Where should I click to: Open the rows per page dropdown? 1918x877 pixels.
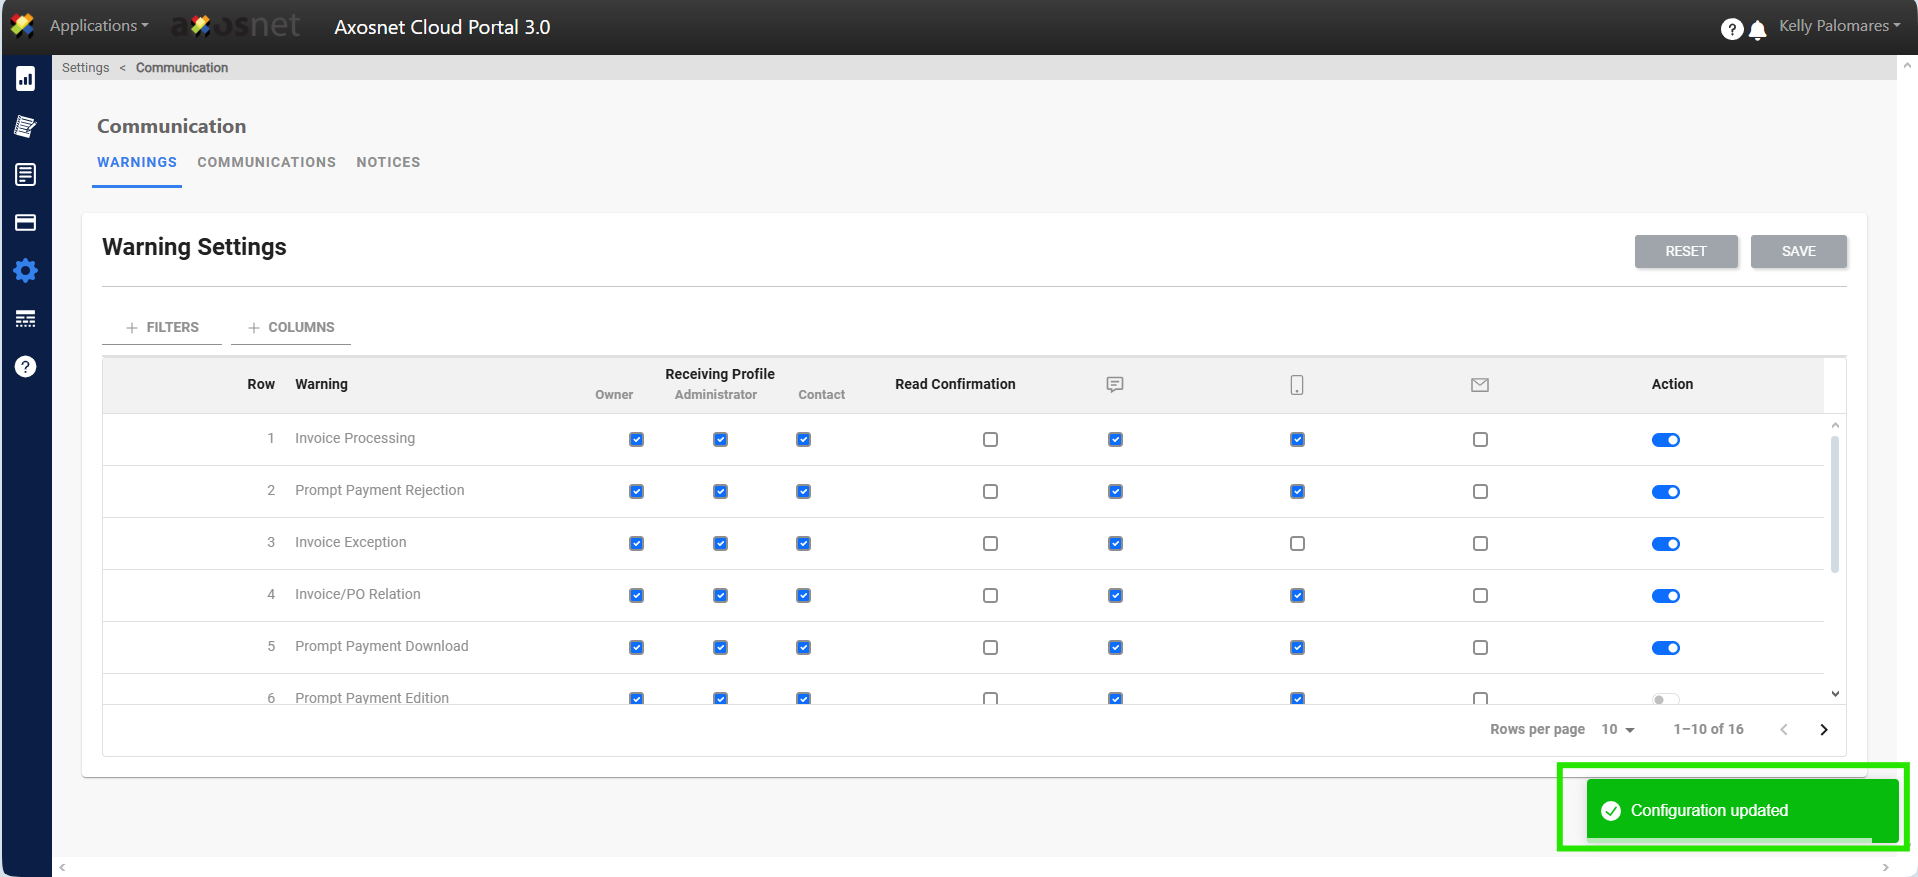pos(1617,730)
